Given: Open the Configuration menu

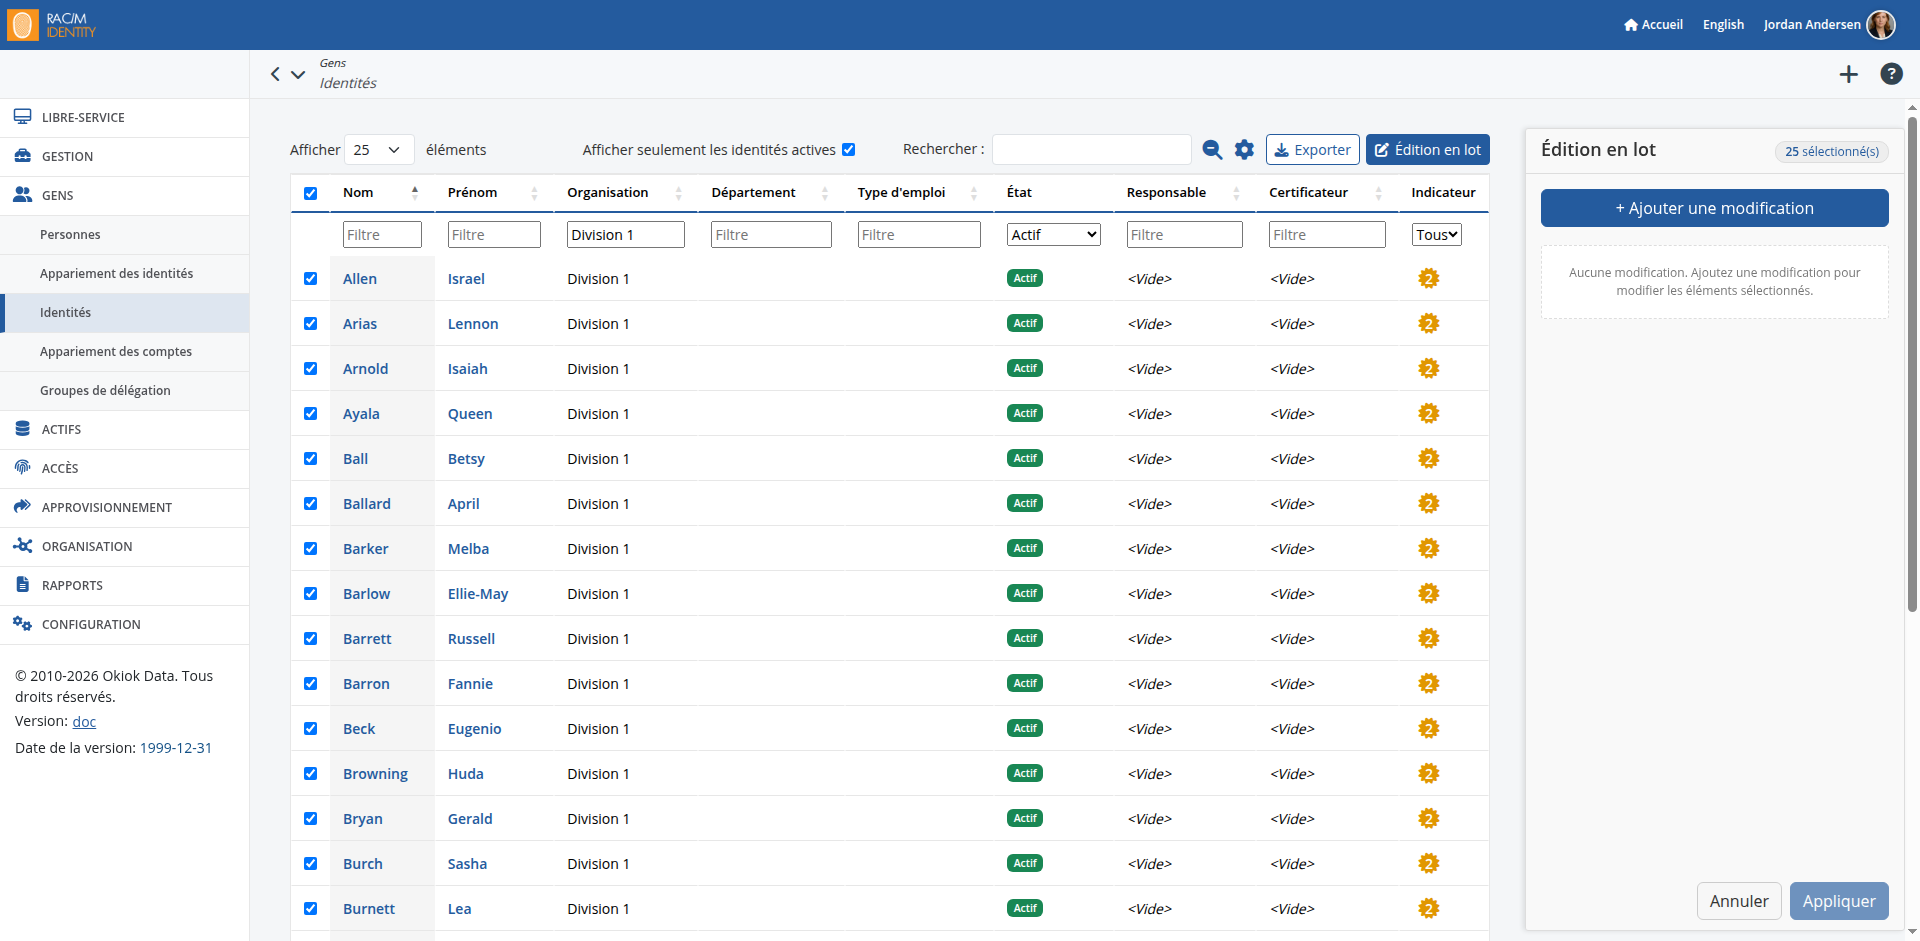Looking at the screenshot, I should coord(125,625).
